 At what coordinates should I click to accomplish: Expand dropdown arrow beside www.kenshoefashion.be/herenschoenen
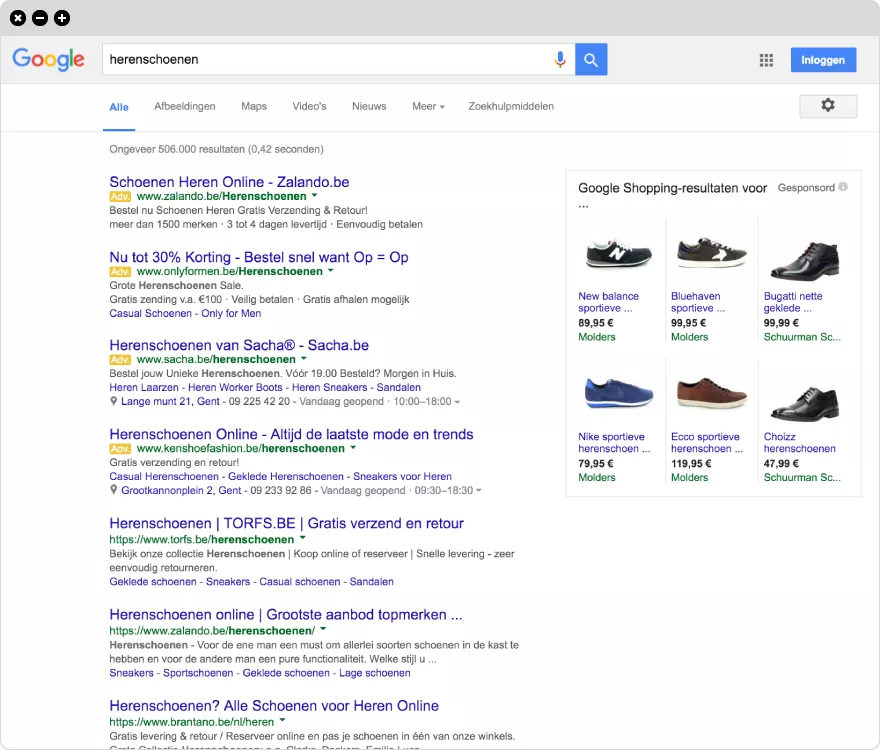point(353,447)
